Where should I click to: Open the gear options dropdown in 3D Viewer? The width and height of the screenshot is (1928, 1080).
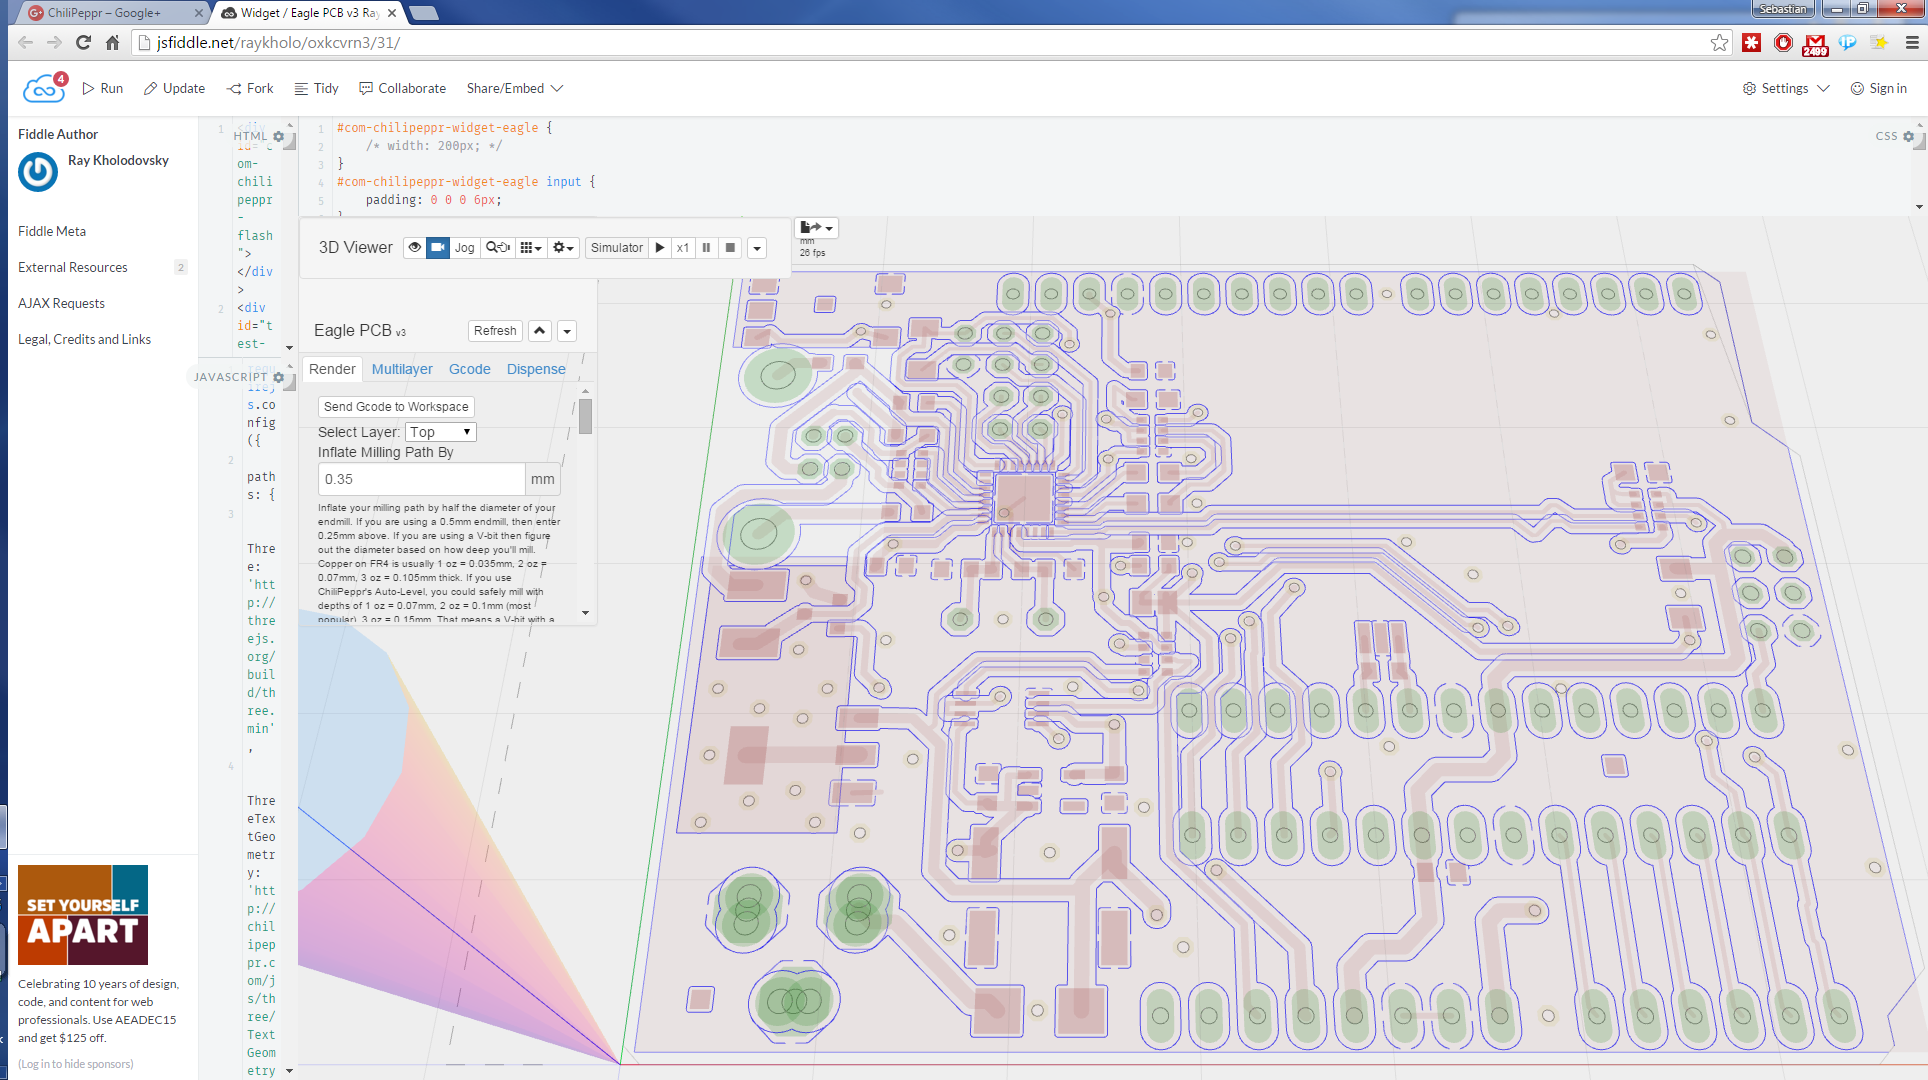pyautogui.click(x=564, y=247)
